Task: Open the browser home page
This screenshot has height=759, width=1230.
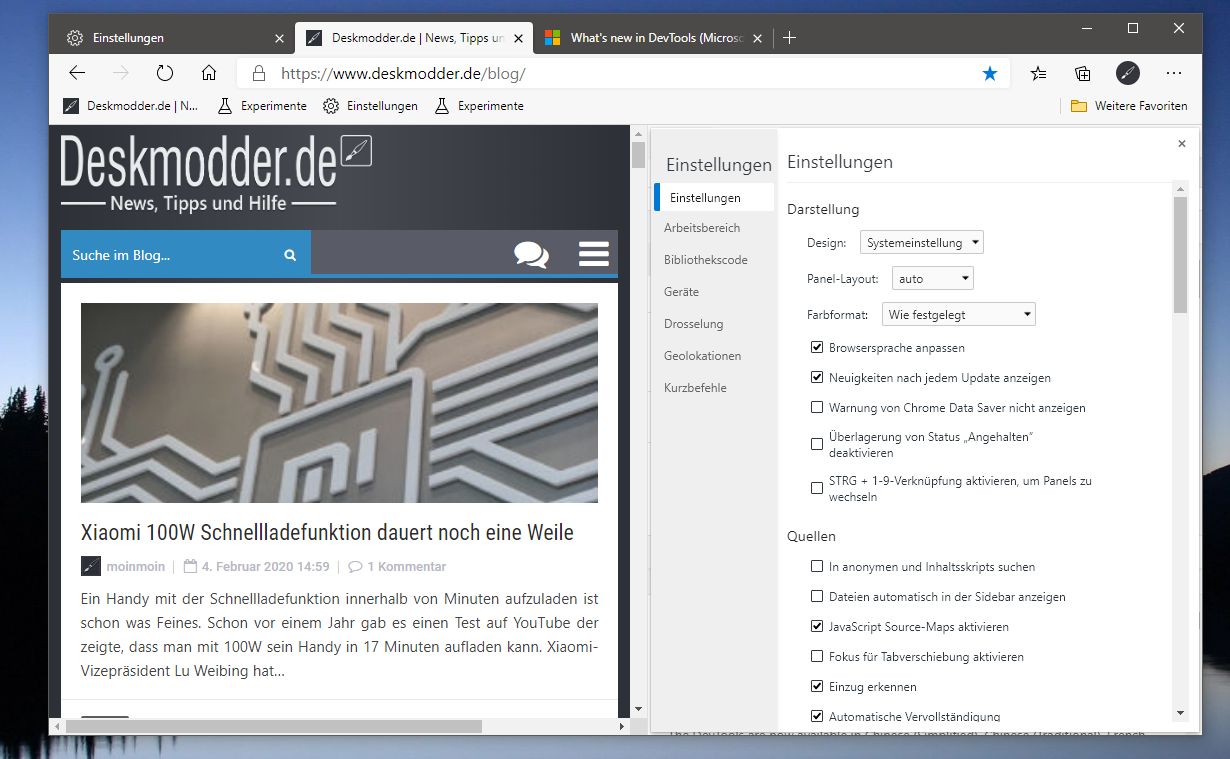Action: [x=209, y=73]
